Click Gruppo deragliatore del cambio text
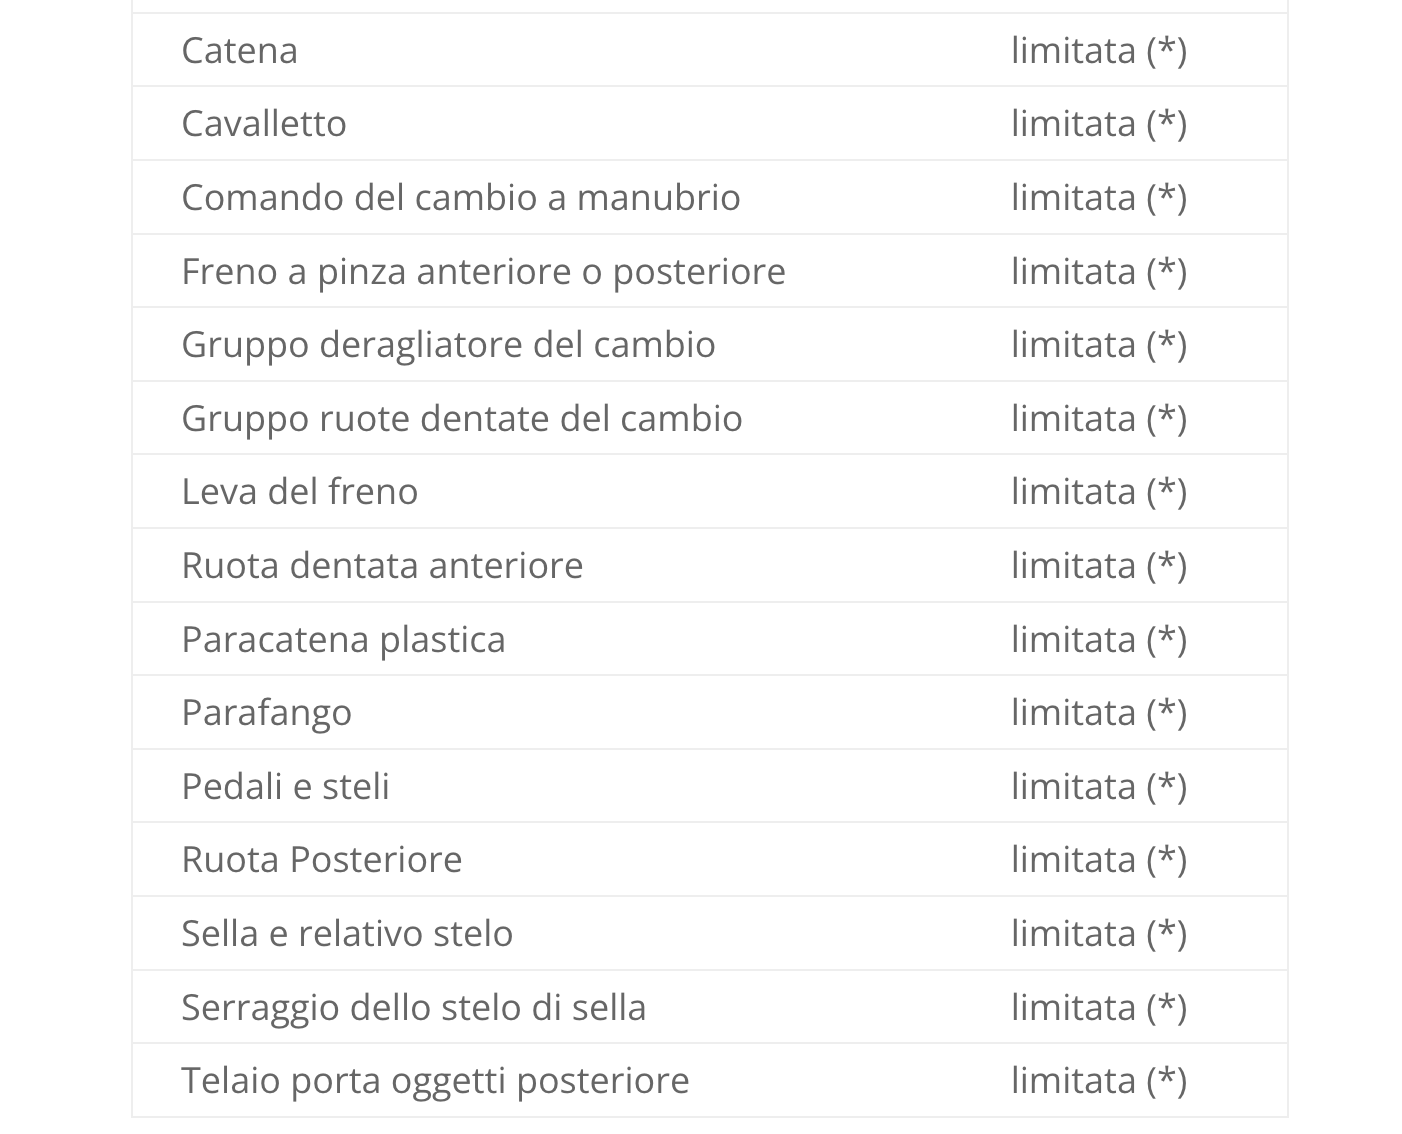This screenshot has width=1402, height=1134. (x=448, y=344)
